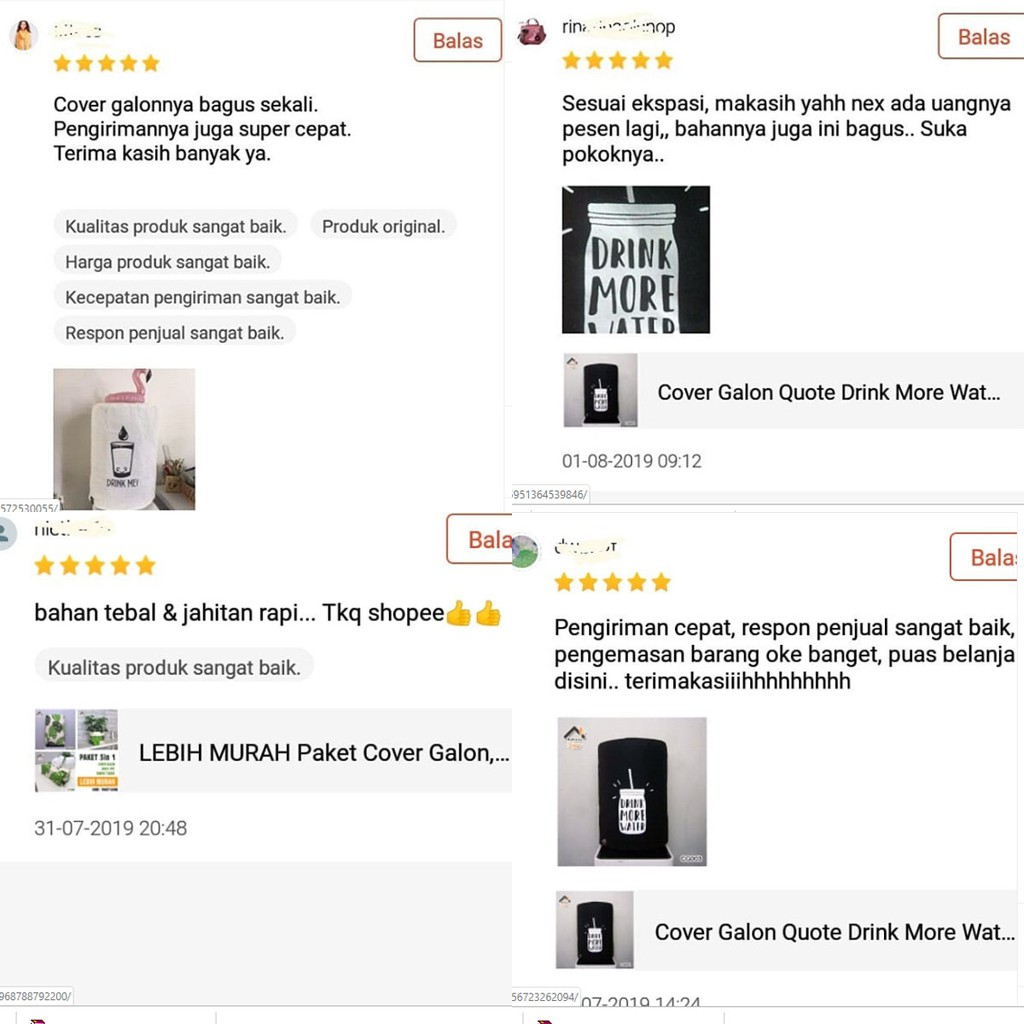Screen dimensions: 1024x1024
Task: Click Balas beside the Pengiriman cepat review
Action: [x=986, y=557]
